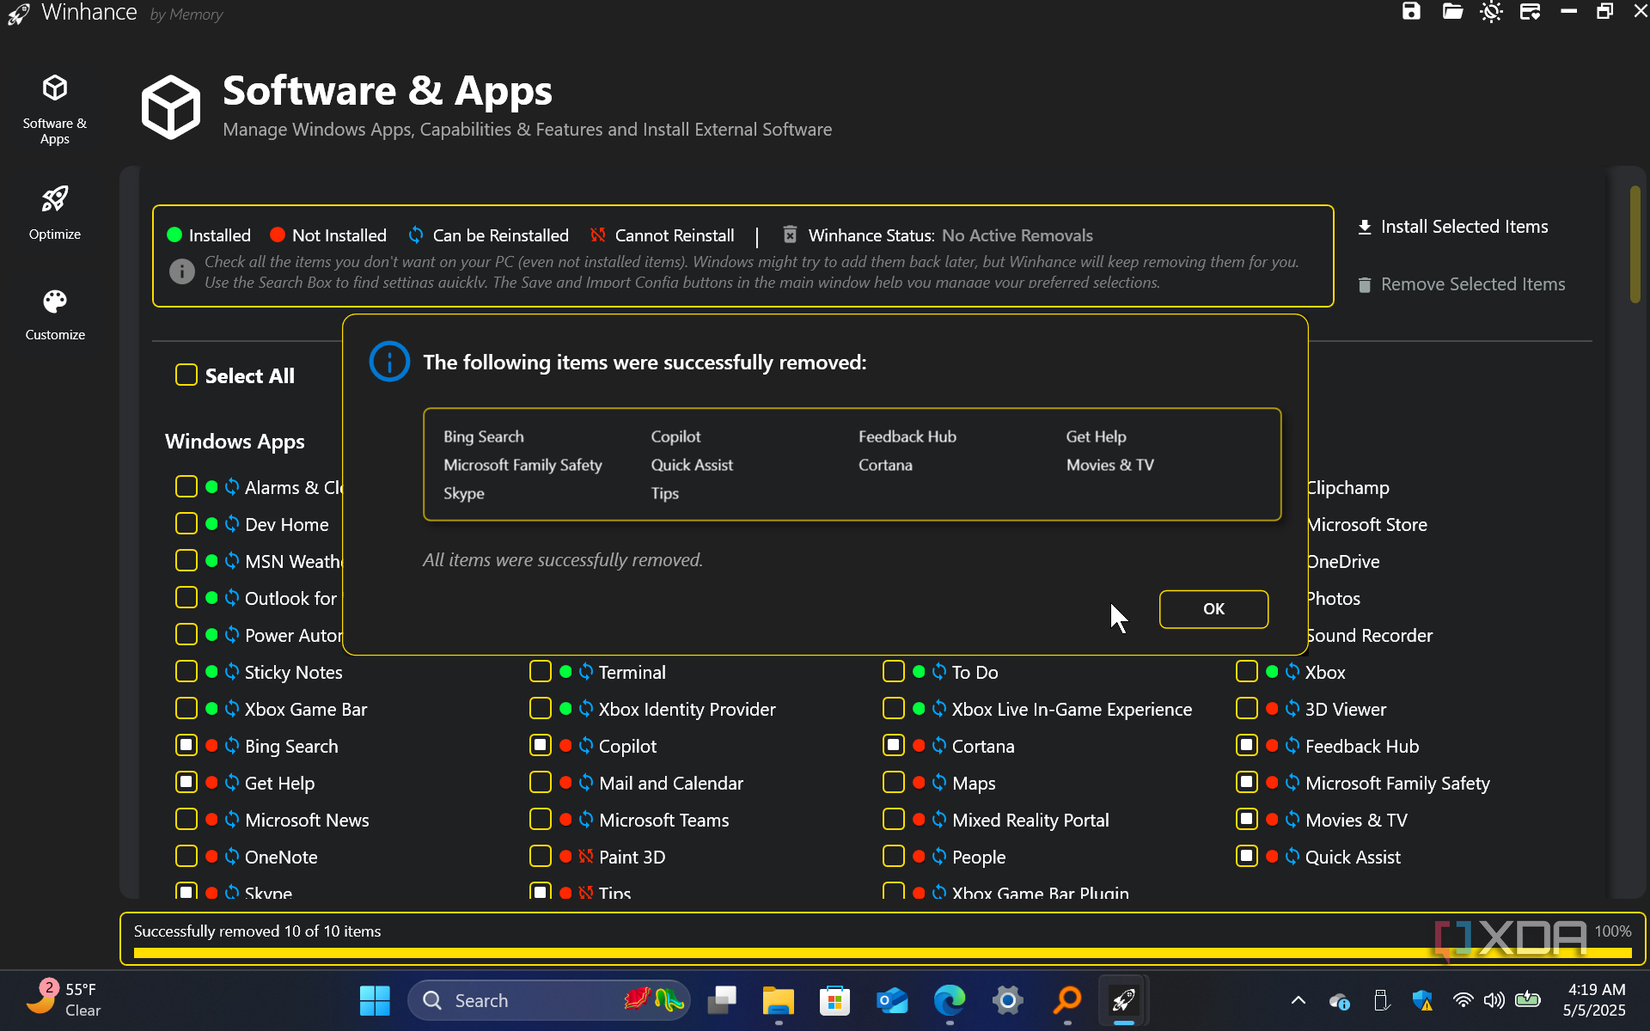1650x1031 pixels.
Task: Click the save configuration floppy disk icon
Action: 1411,12
